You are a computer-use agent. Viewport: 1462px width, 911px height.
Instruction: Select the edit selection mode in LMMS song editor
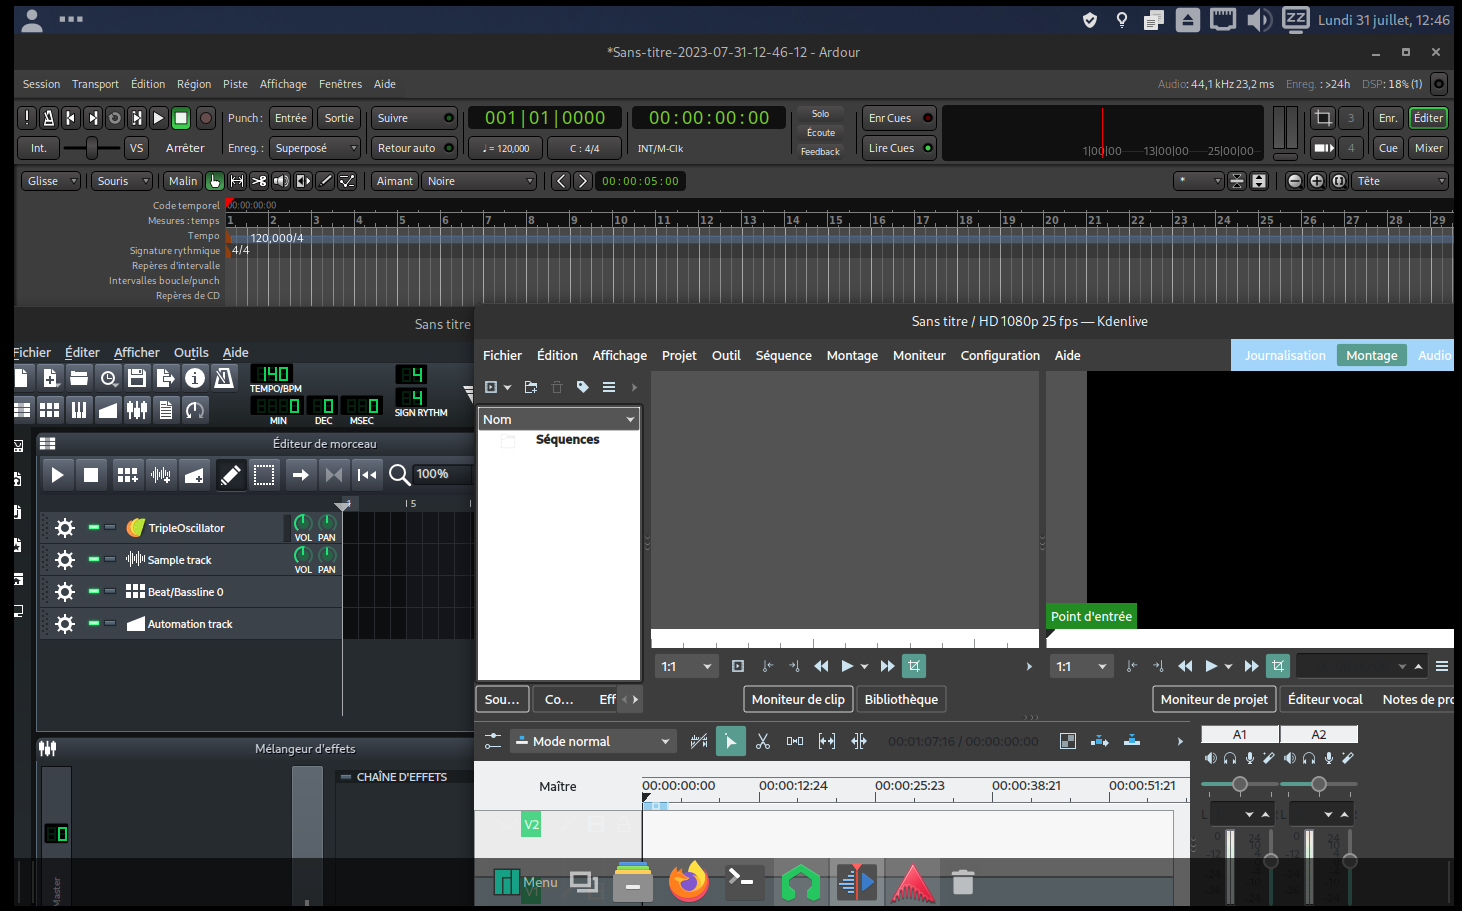coord(264,474)
